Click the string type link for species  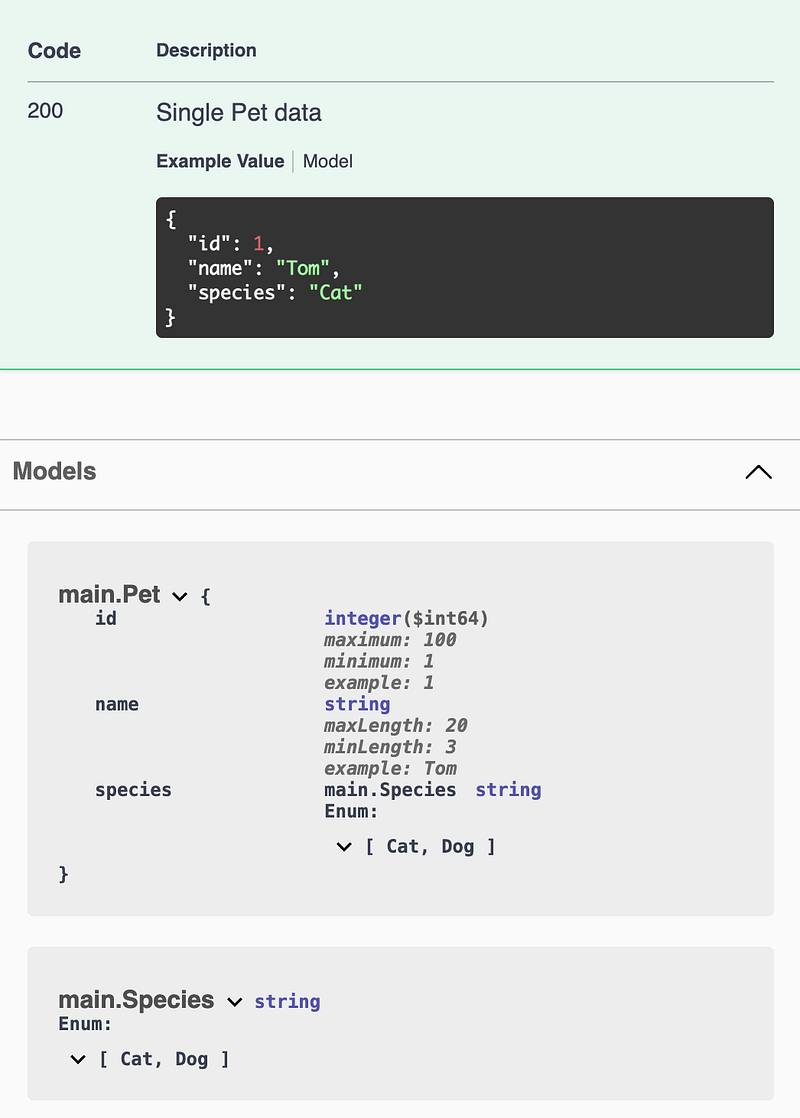508,790
